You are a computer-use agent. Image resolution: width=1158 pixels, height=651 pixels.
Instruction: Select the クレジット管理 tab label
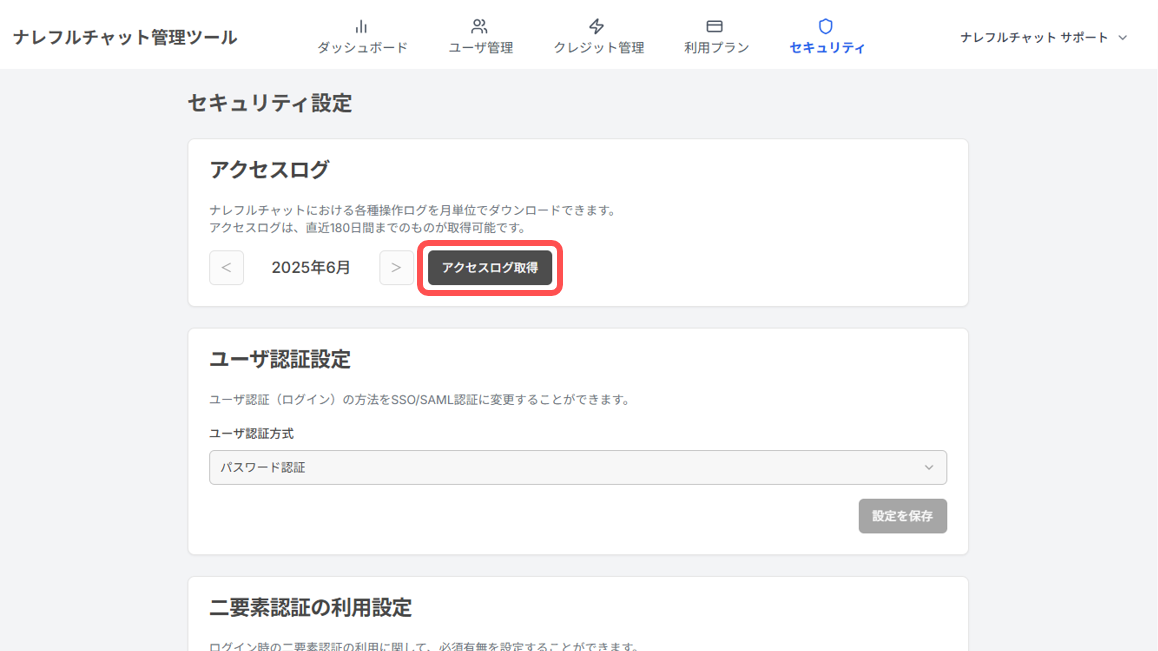tap(598, 48)
